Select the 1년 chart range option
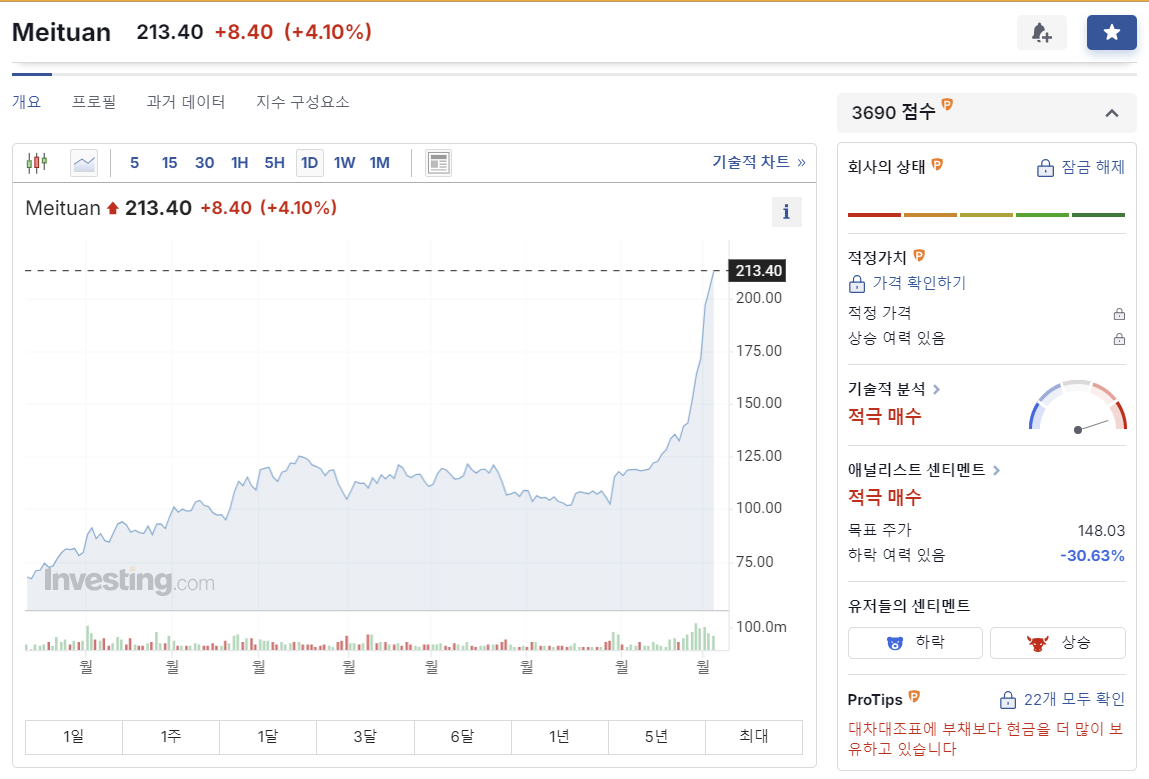This screenshot has height=779, width=1149. pyautogui.click(x=559, y=737)
